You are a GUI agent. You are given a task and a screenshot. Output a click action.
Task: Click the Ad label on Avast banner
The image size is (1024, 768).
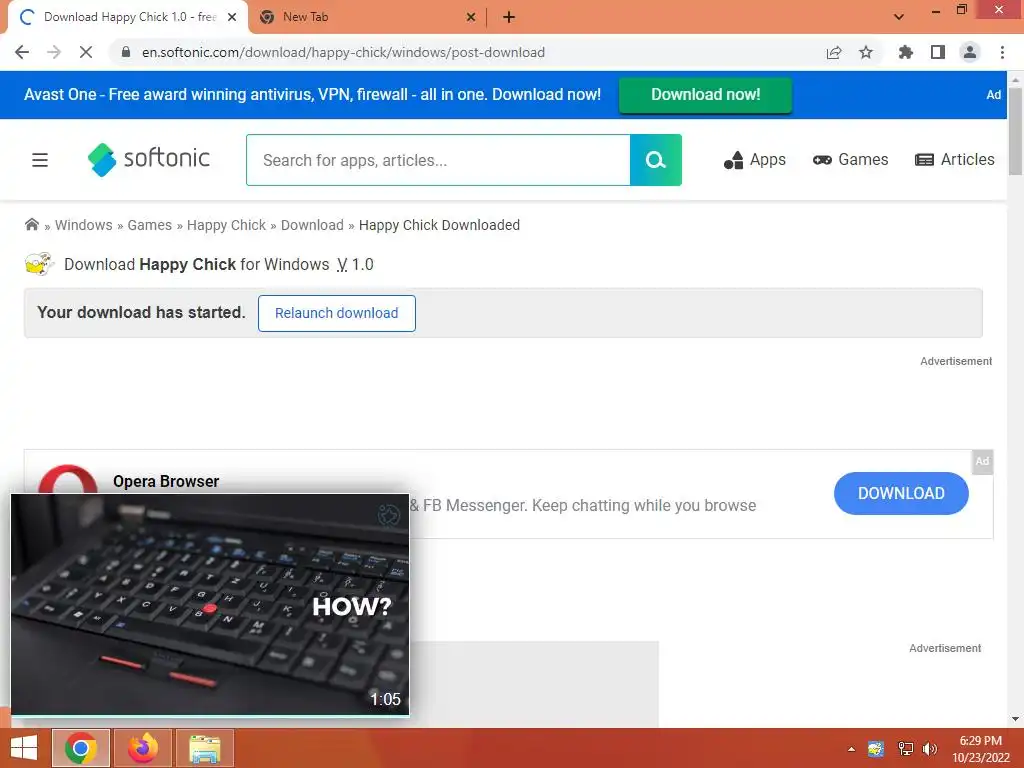tap(993, 95)
